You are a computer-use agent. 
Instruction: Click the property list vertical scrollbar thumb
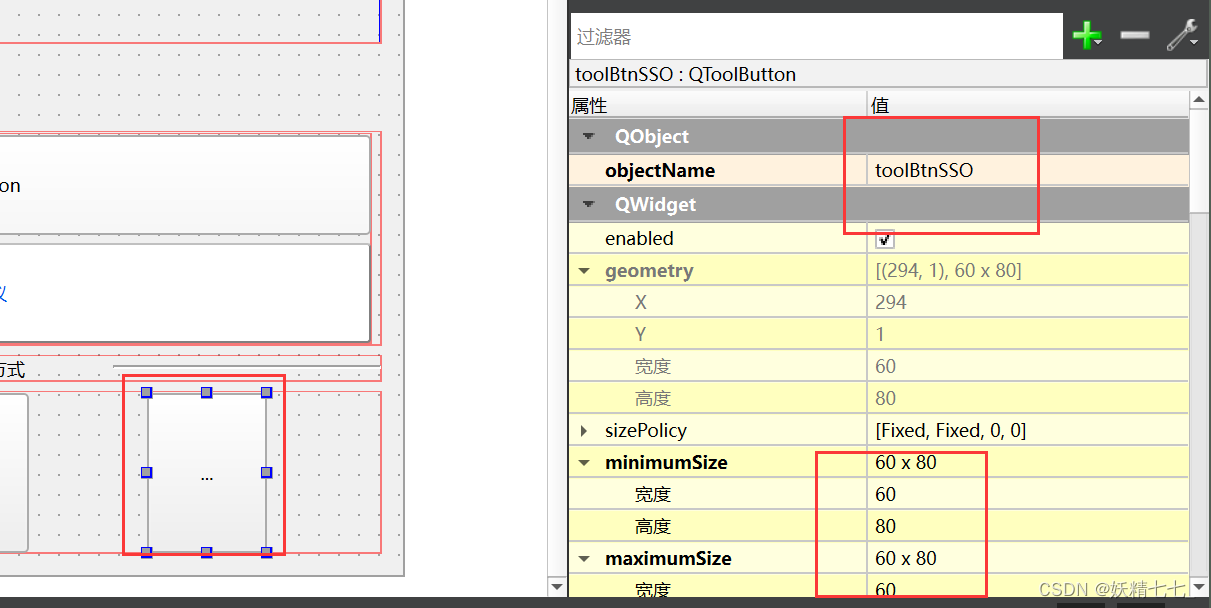[1199, 161]
